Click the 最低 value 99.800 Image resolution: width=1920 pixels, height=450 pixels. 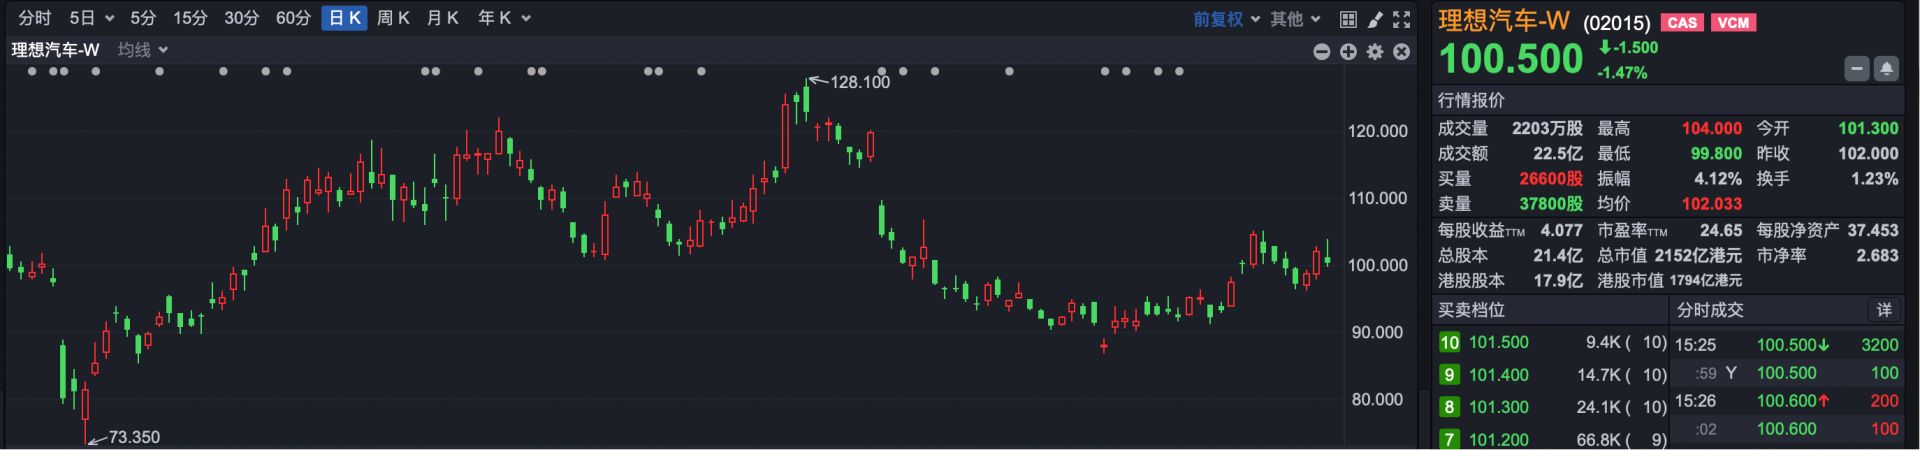click(1716, 153)
